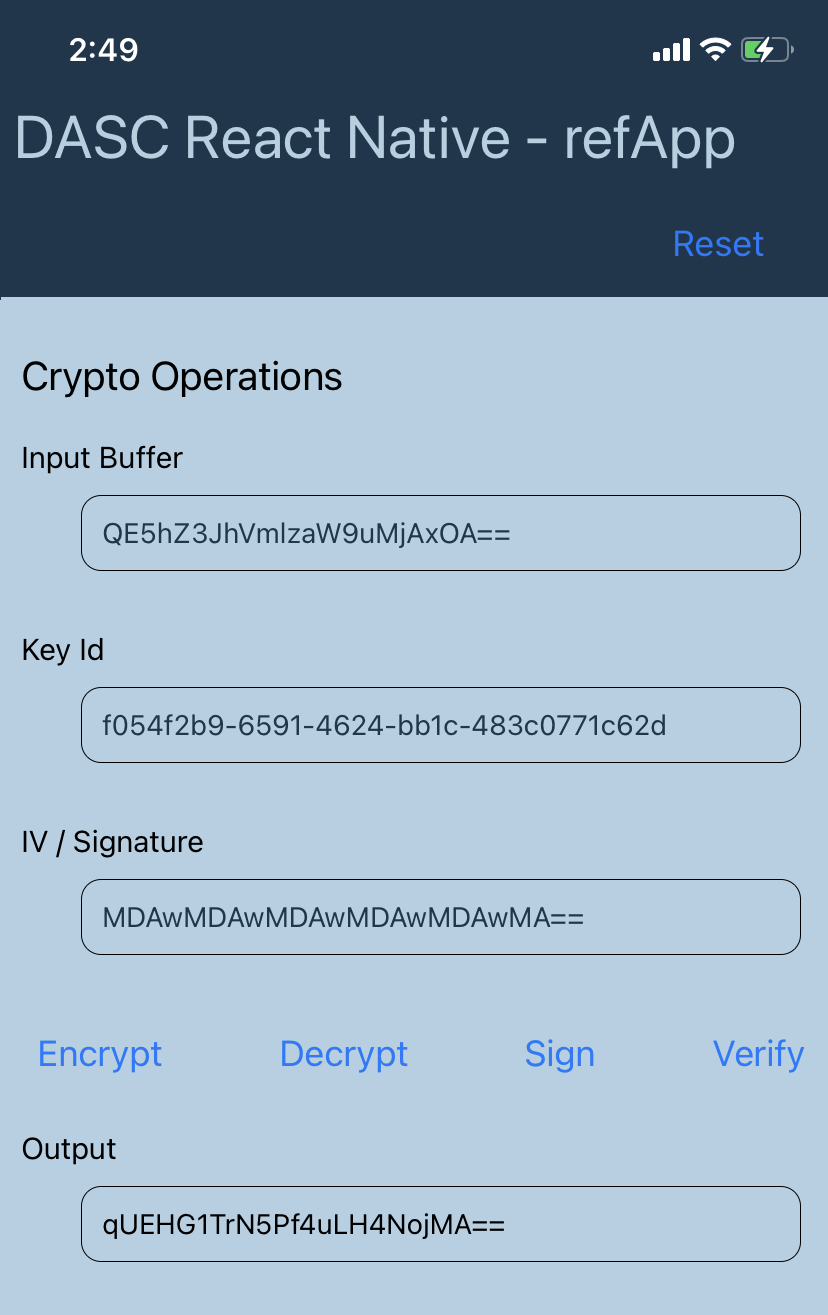Focus the Key Id text field
This screenshot has height=1315, width=828.
click(x=441, y=725)
